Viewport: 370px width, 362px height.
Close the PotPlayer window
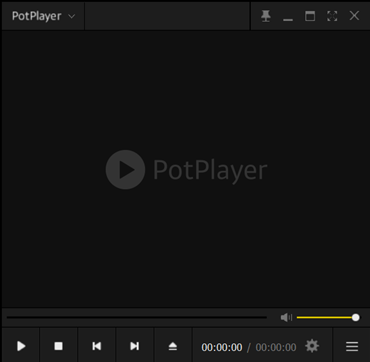pyautogui.click(x=354, y=16)
